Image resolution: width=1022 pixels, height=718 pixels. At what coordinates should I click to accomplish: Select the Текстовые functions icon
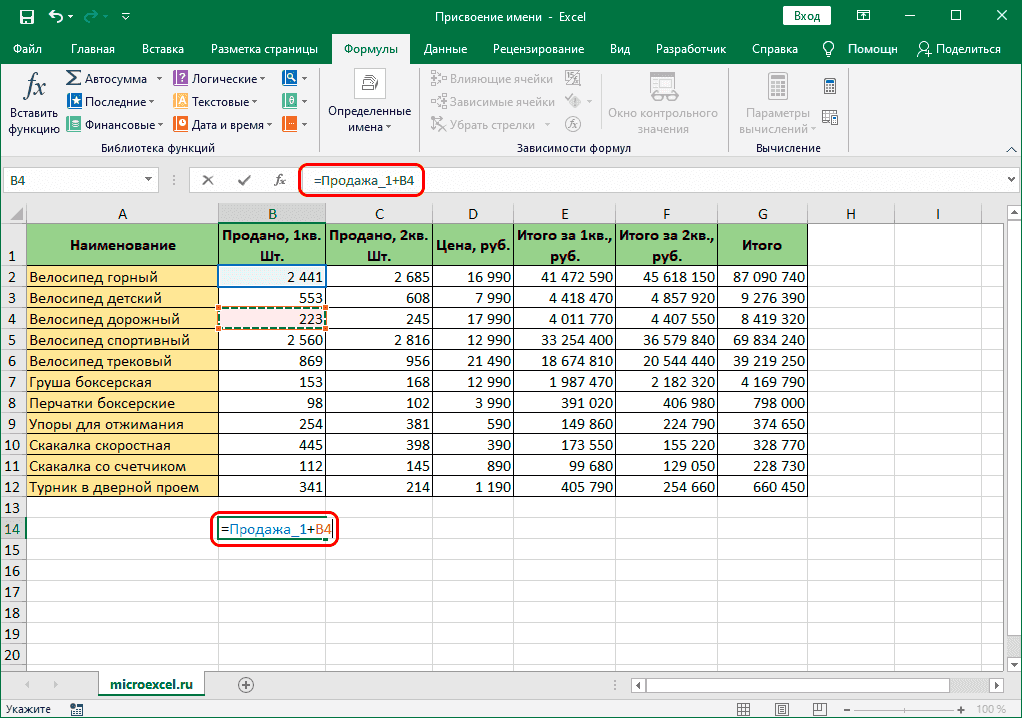[180, 100]
